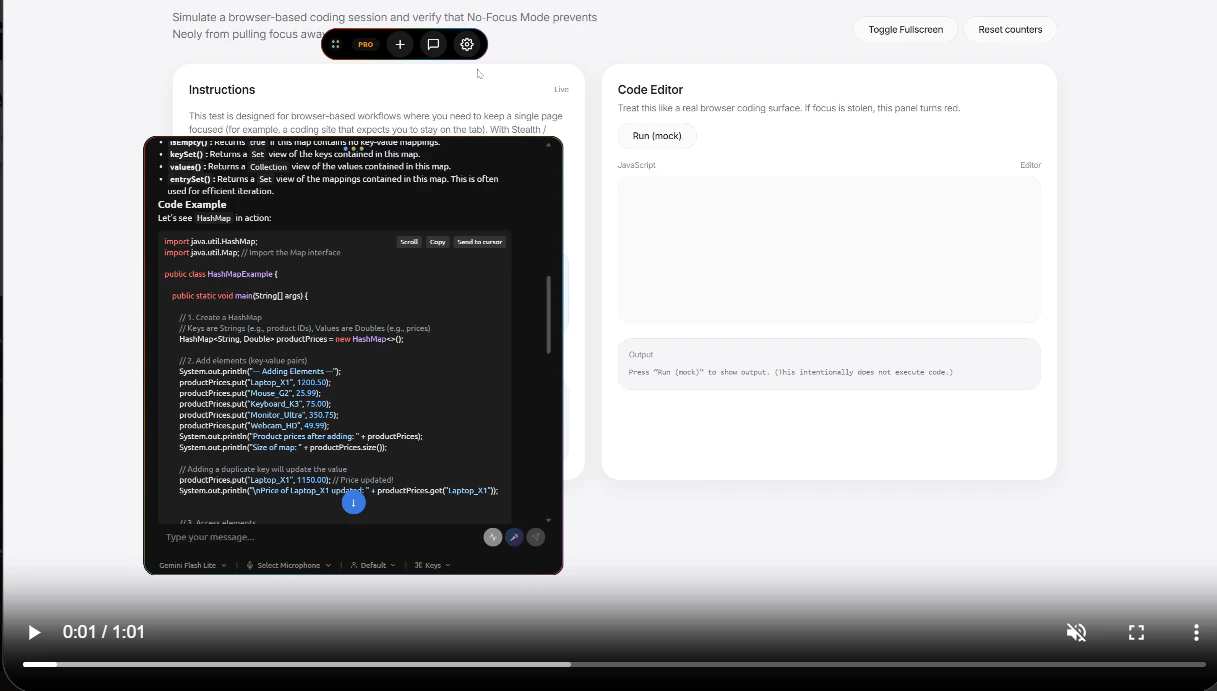Click the blue scroll-down arrow button

[353, 503]
